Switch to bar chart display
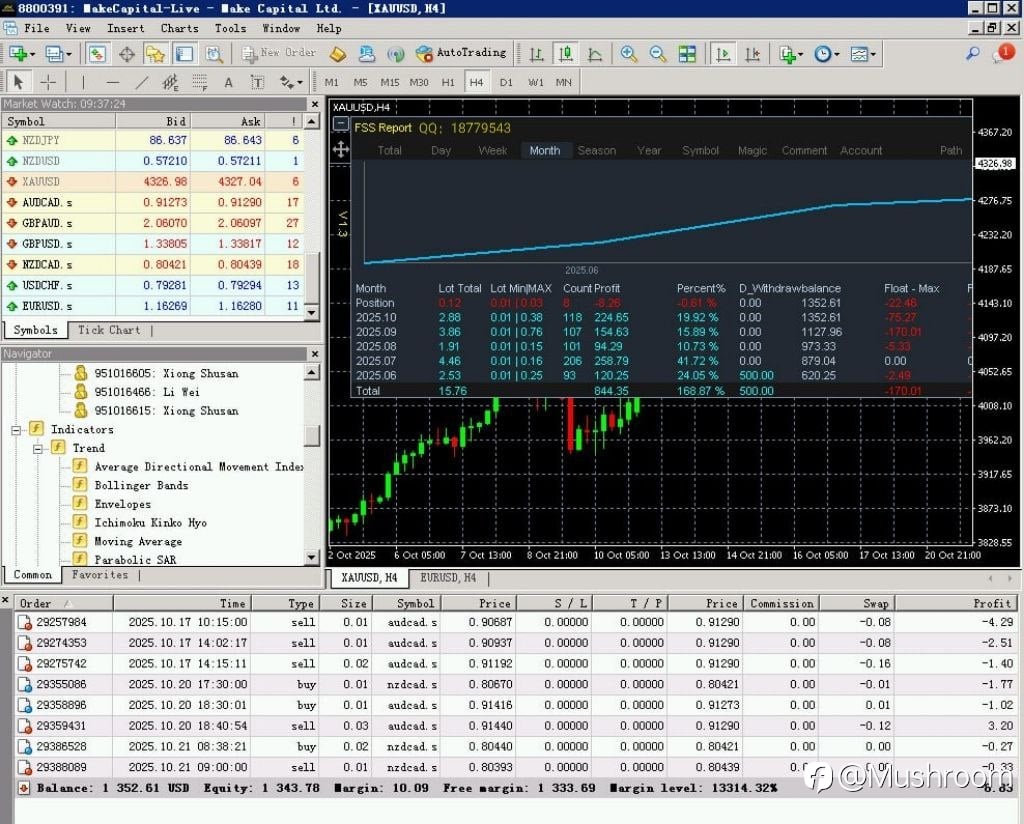 pyautogui.click(x=536, y=54)
